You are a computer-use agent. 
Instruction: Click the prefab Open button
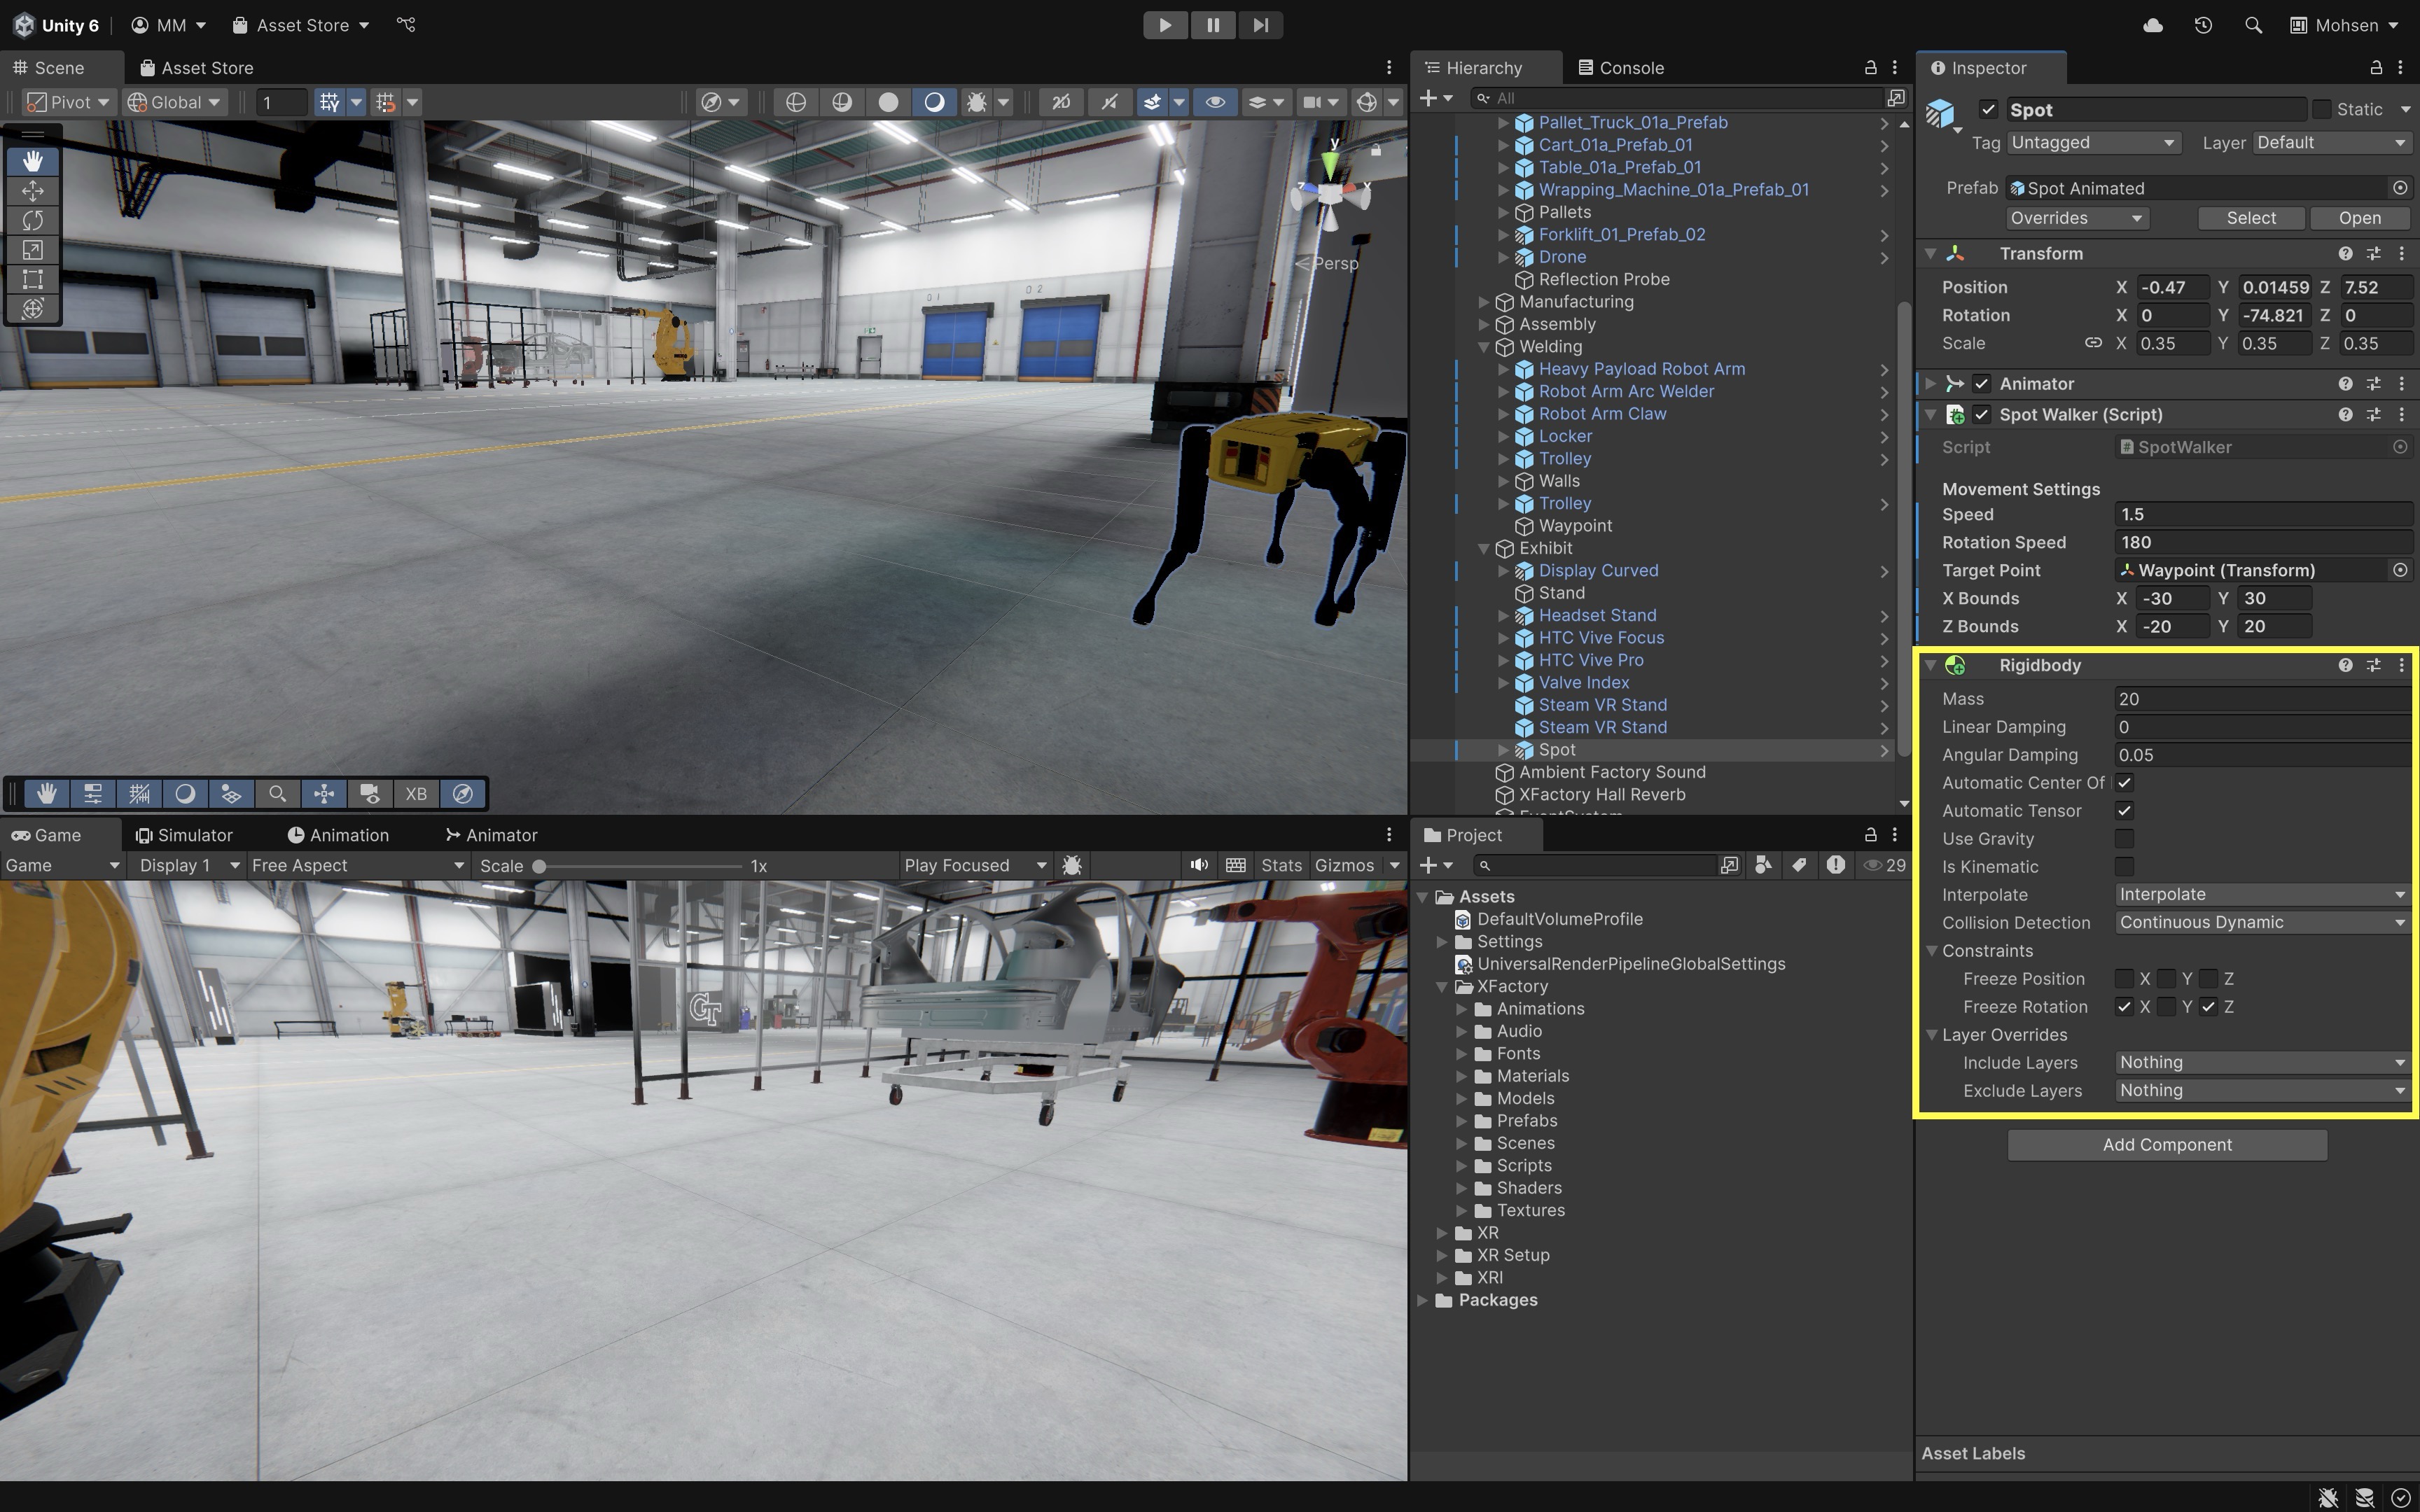(2359, 218)
